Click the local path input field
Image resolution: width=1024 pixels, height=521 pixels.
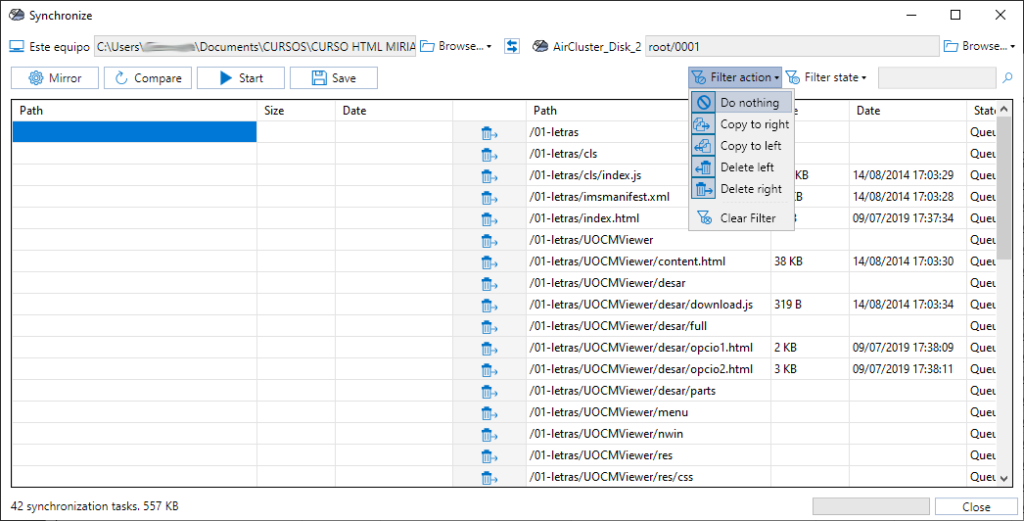[255, 46]
